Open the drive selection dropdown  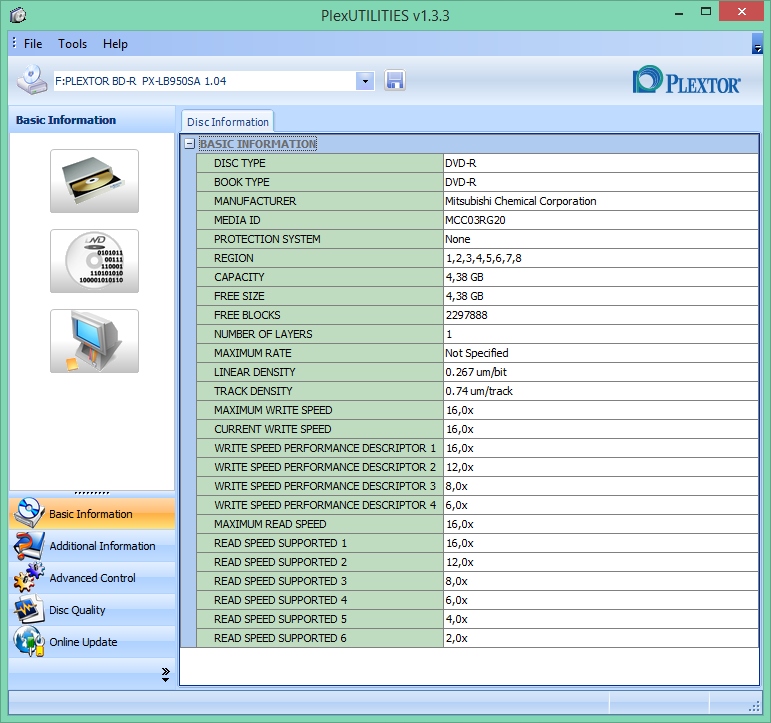[365, 81]
